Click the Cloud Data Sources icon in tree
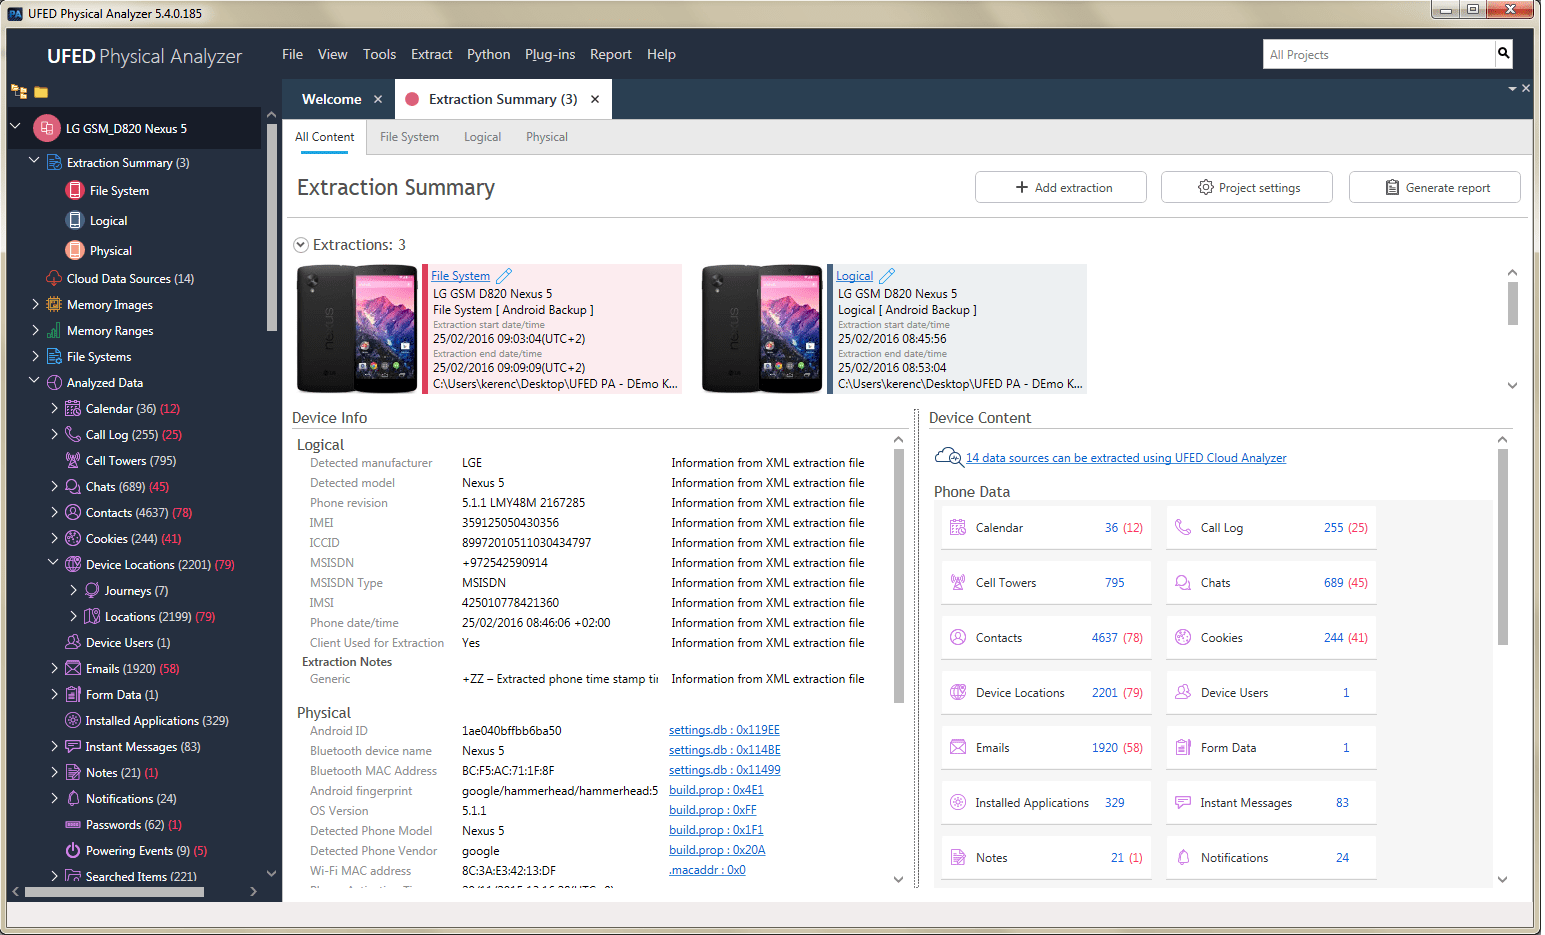1545x935 pixels. 54,279
